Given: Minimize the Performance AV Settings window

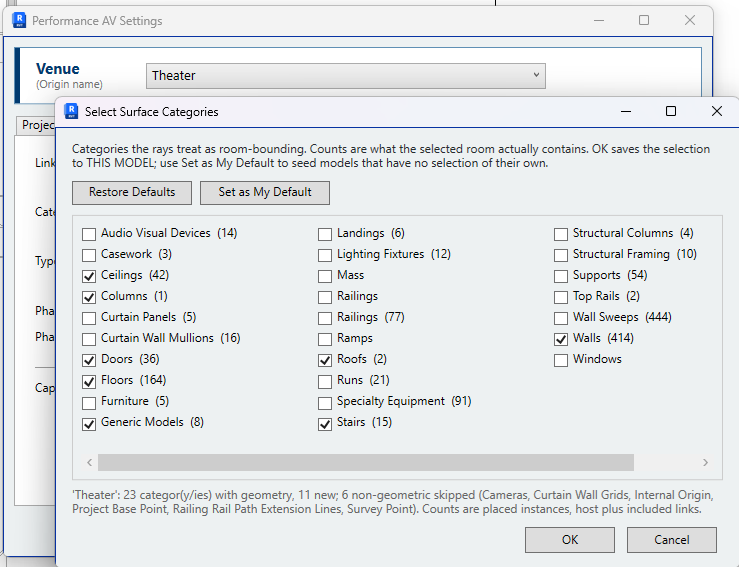Looking at the screenshot, I should [x=599, y=20].
